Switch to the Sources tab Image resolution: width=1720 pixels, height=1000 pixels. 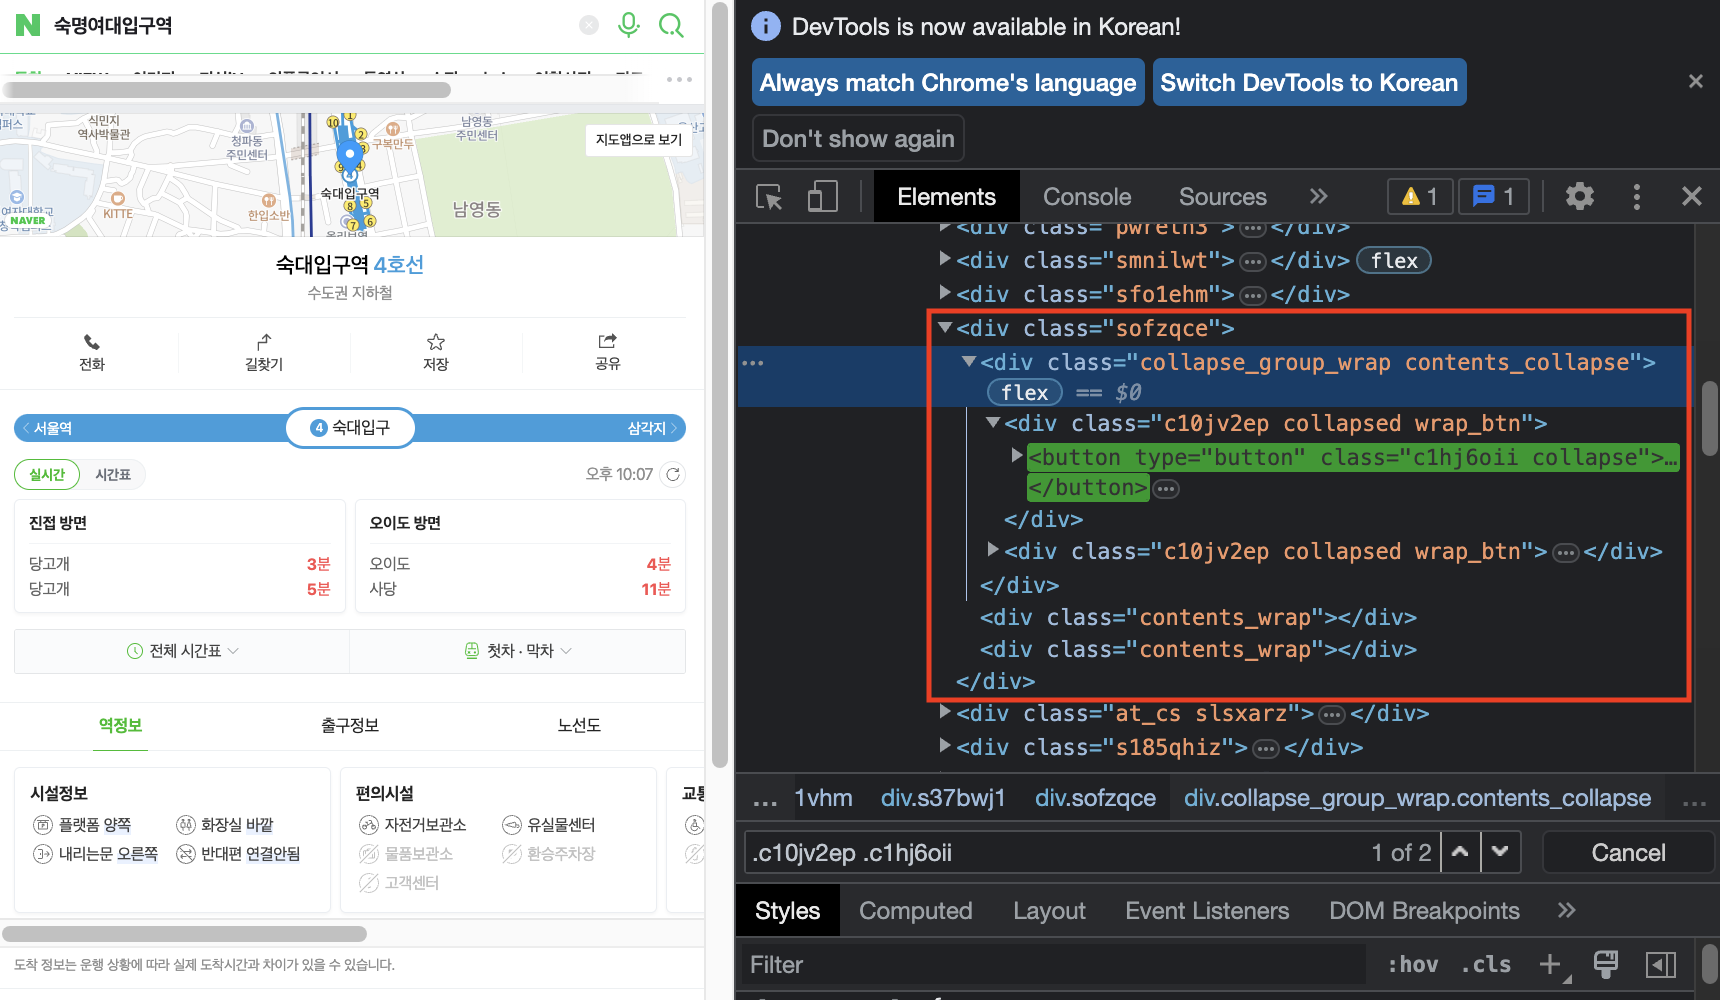tap(1222, 197)
